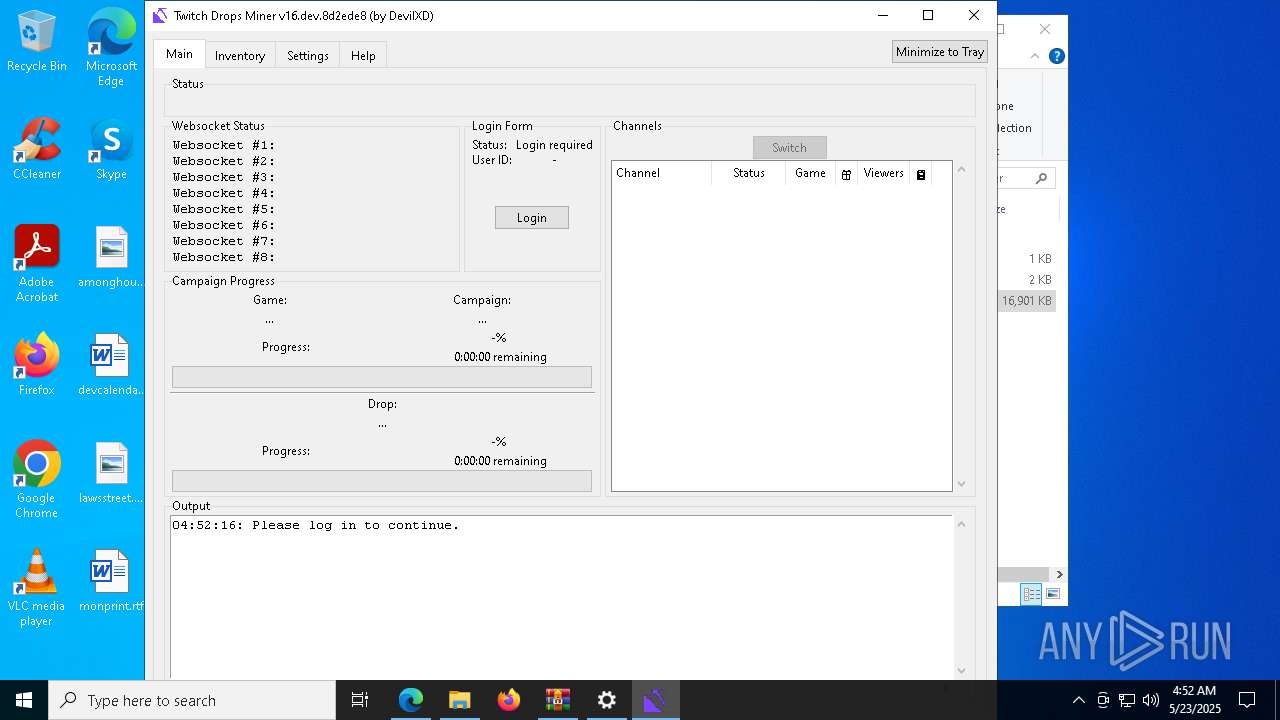Switch File Explorer to large icons view
This screenshot has height=720, width=1280.
point(1052,594)
